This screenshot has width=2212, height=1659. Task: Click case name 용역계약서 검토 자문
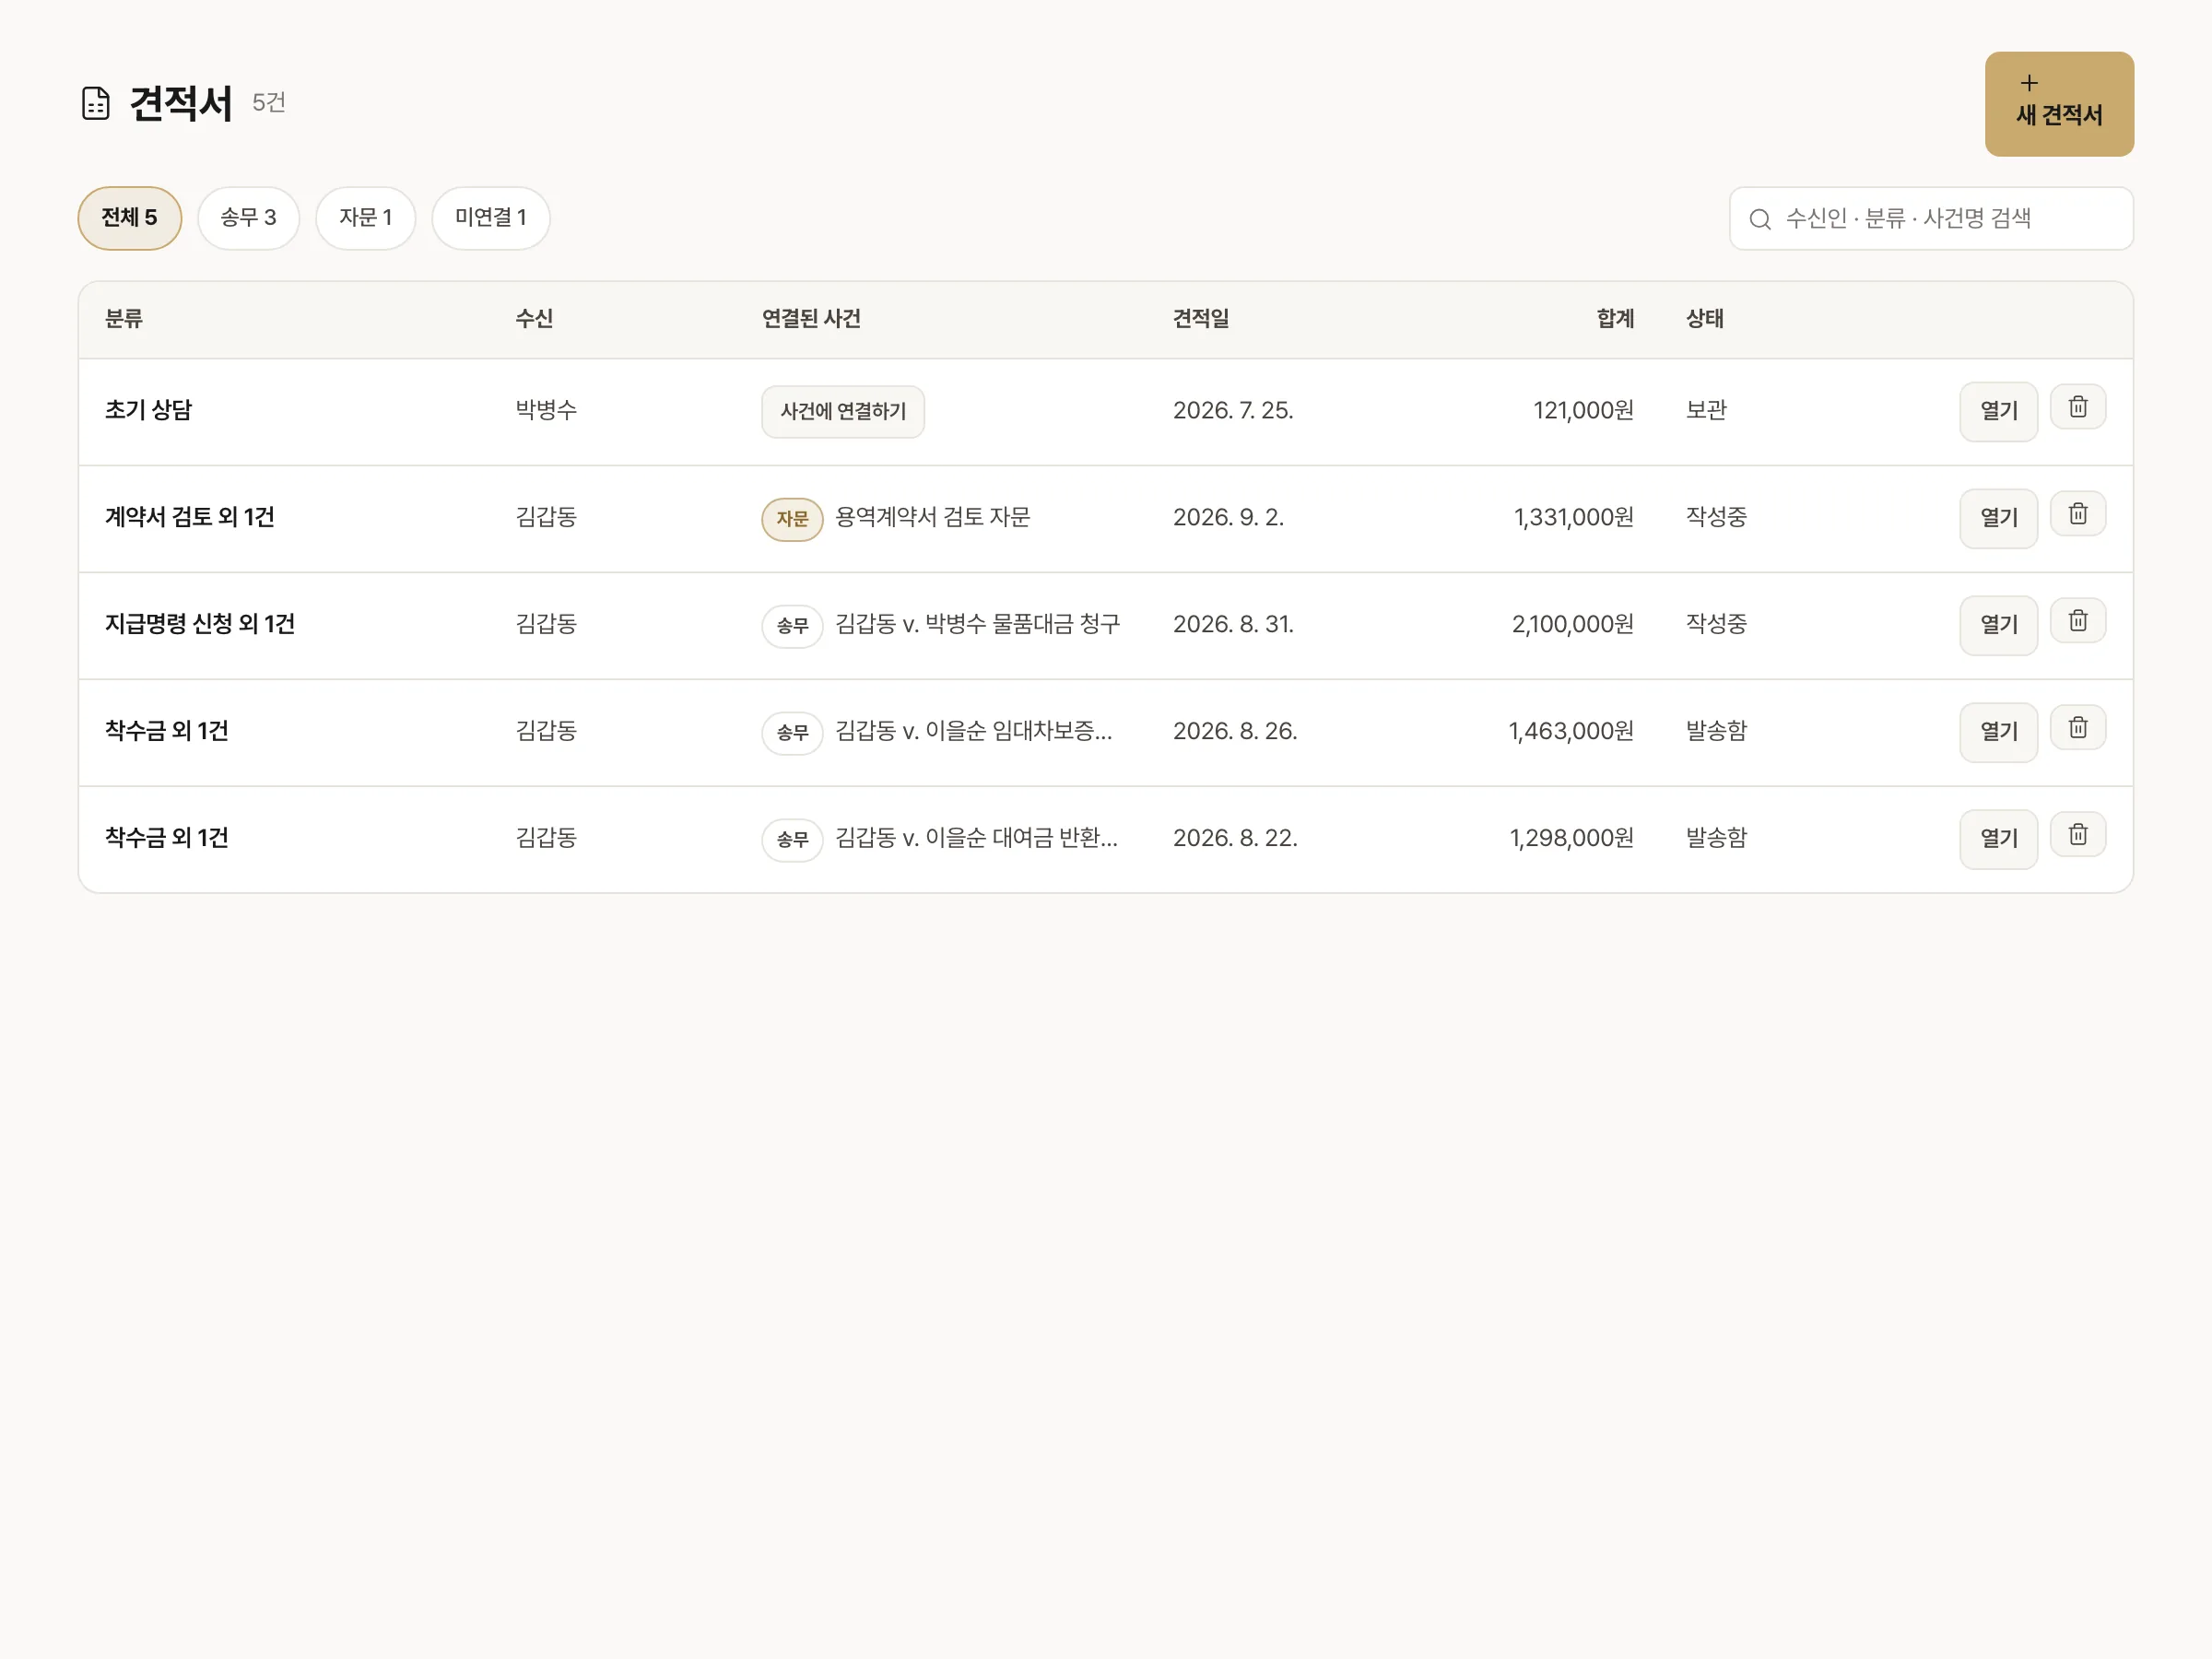pyautogui.click(x=932, y=517)
